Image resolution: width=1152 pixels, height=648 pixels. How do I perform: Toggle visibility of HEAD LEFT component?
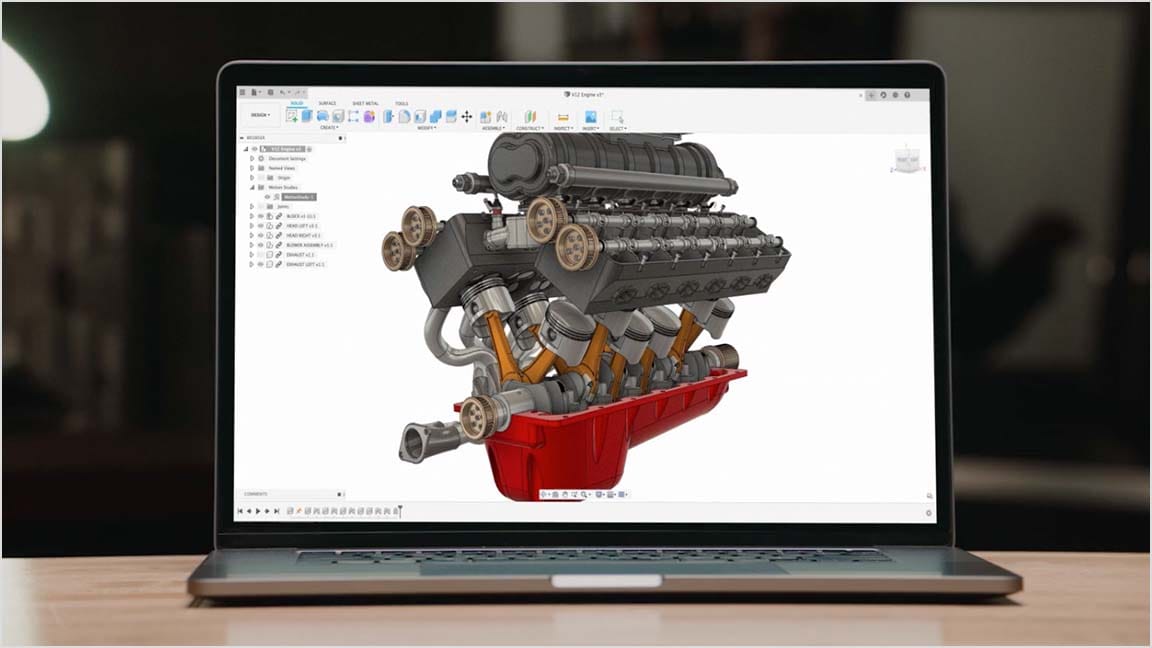point(260,226)
